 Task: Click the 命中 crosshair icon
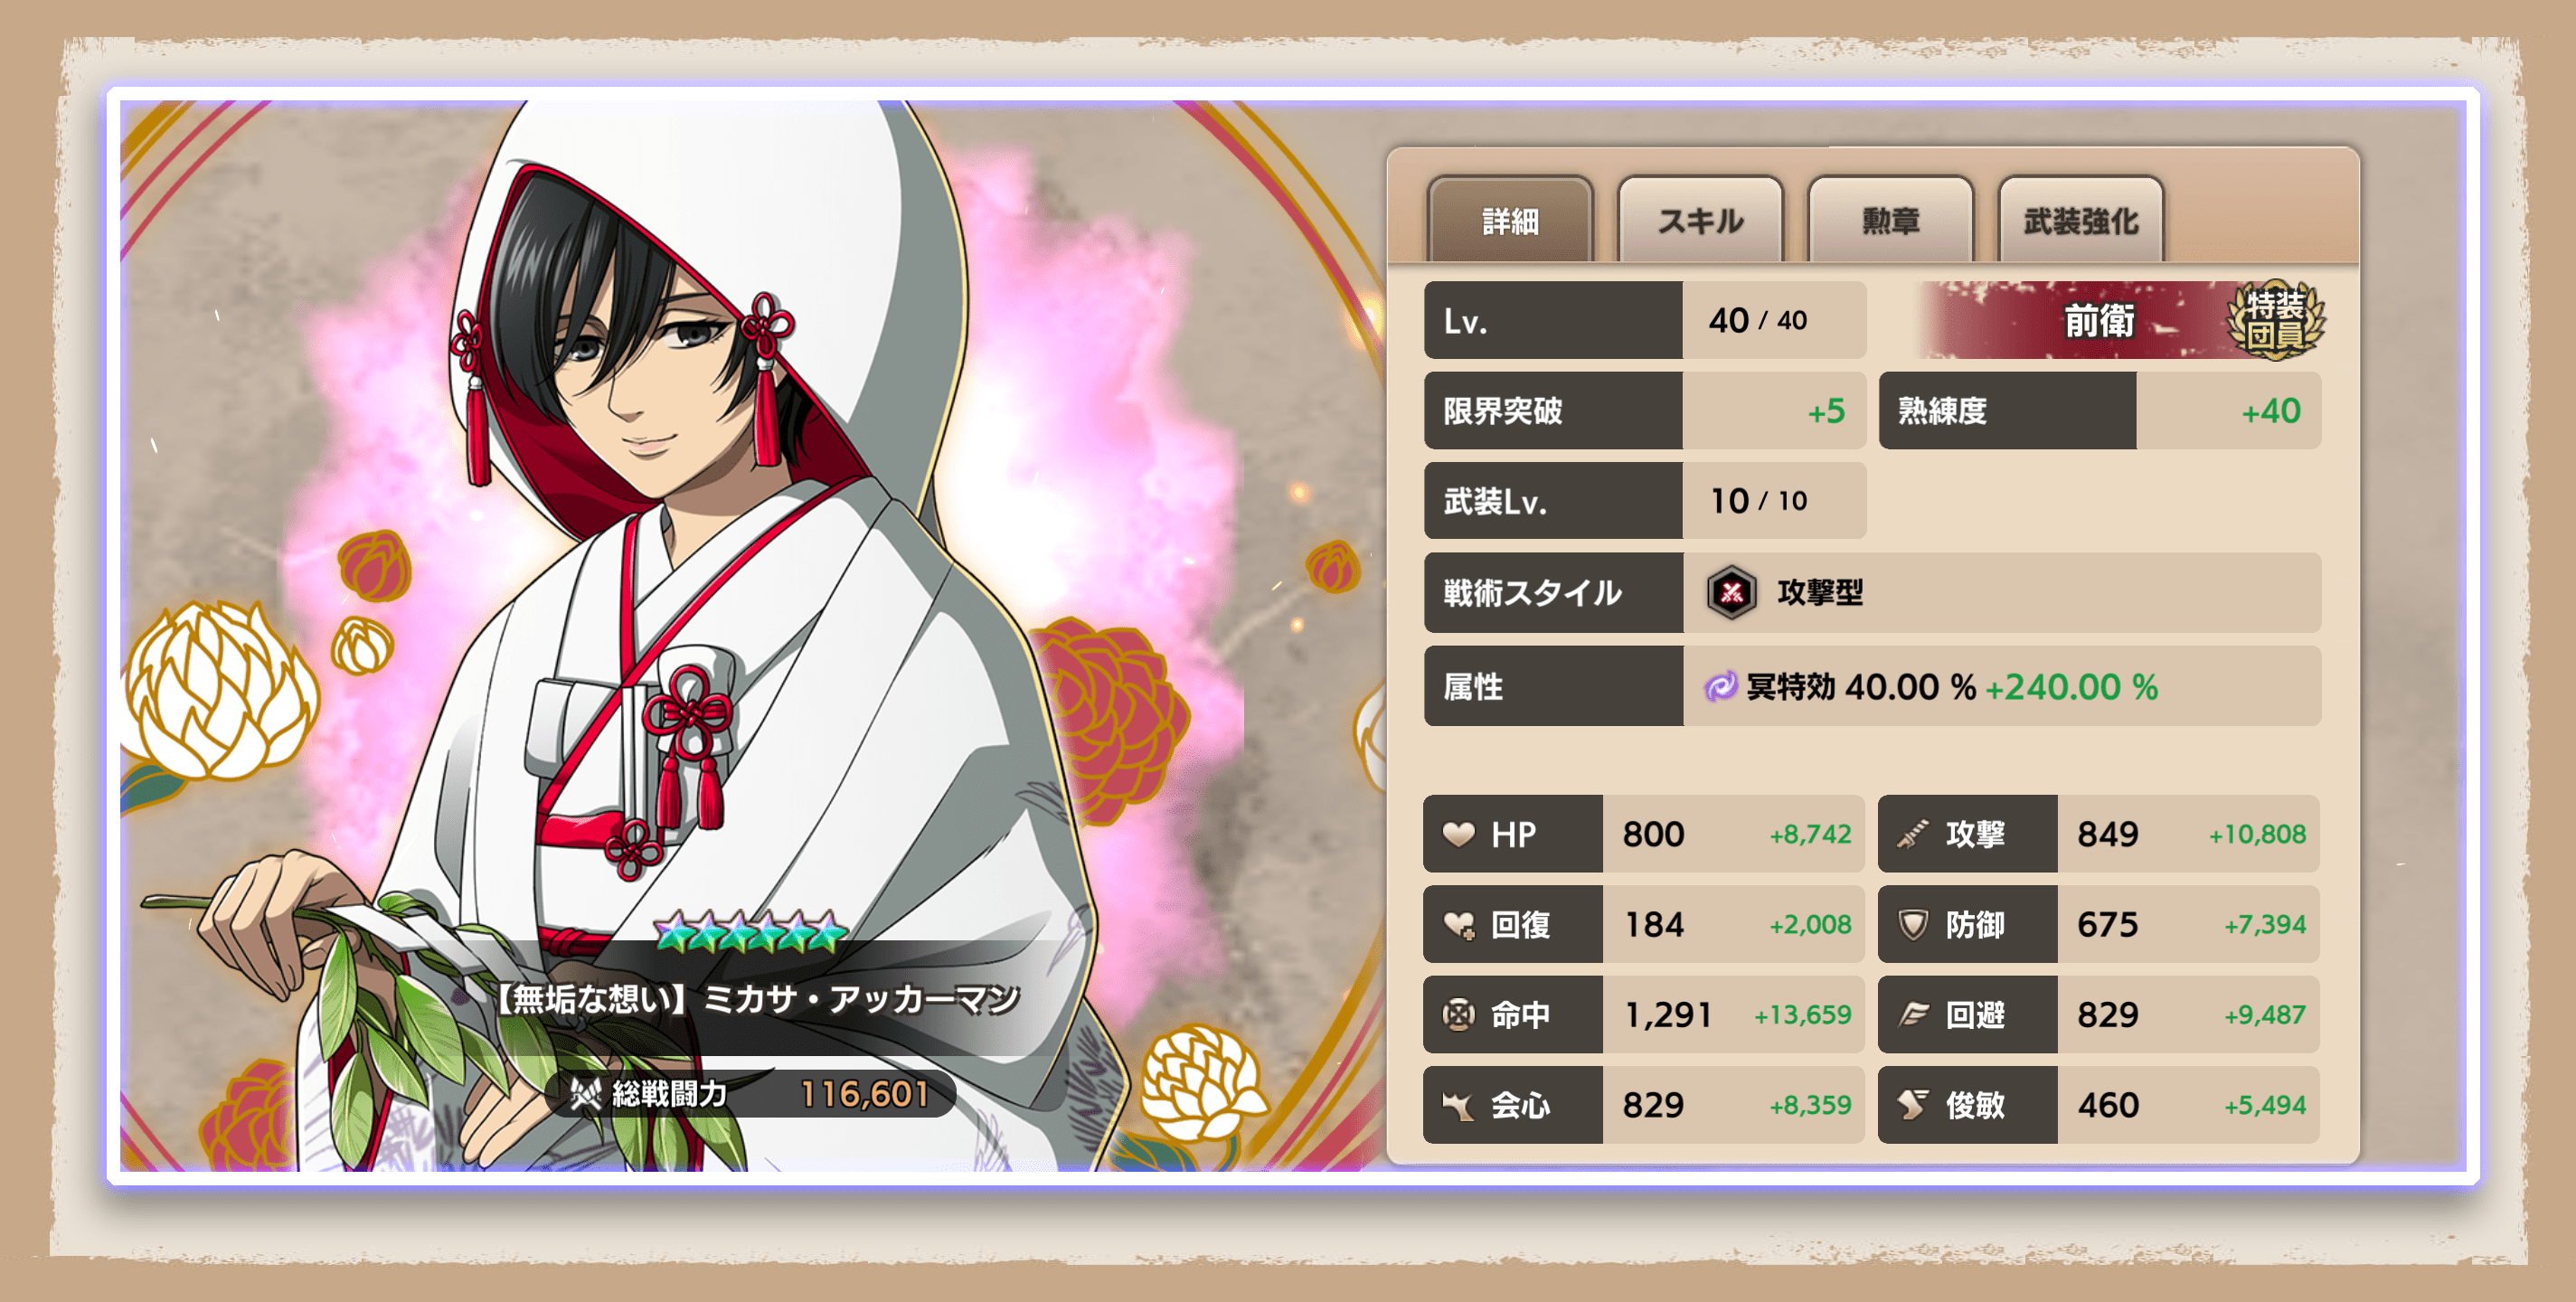pyautogui.click(x=1458, y=1014)
